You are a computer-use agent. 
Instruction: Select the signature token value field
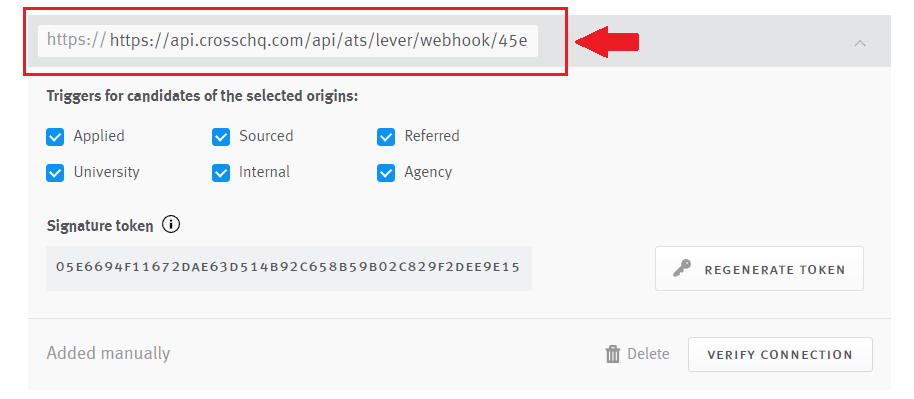click(x=289, y=268)
